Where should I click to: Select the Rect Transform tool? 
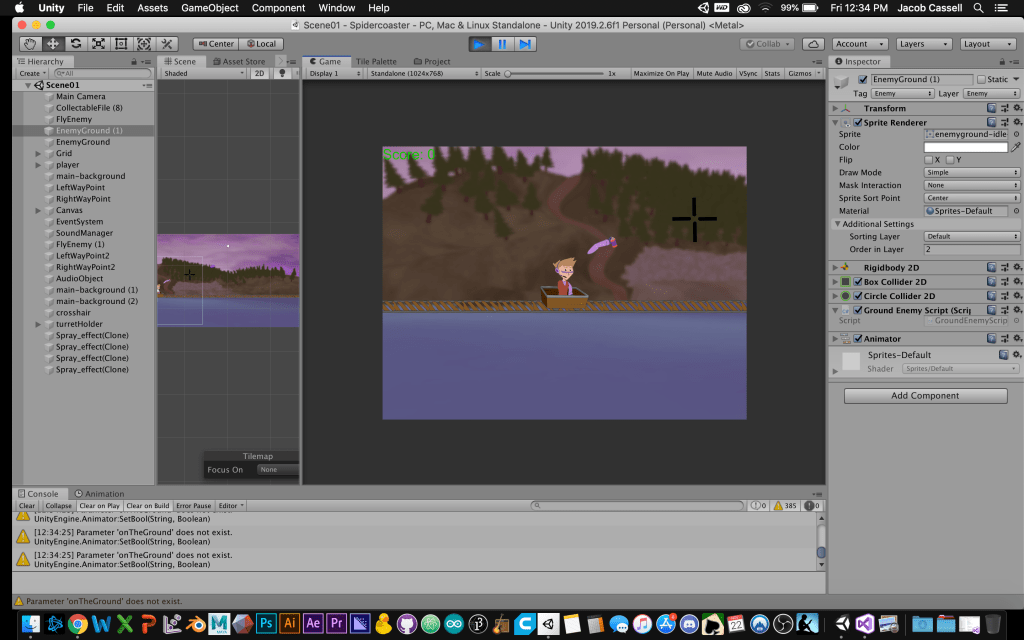coord(121,44)
